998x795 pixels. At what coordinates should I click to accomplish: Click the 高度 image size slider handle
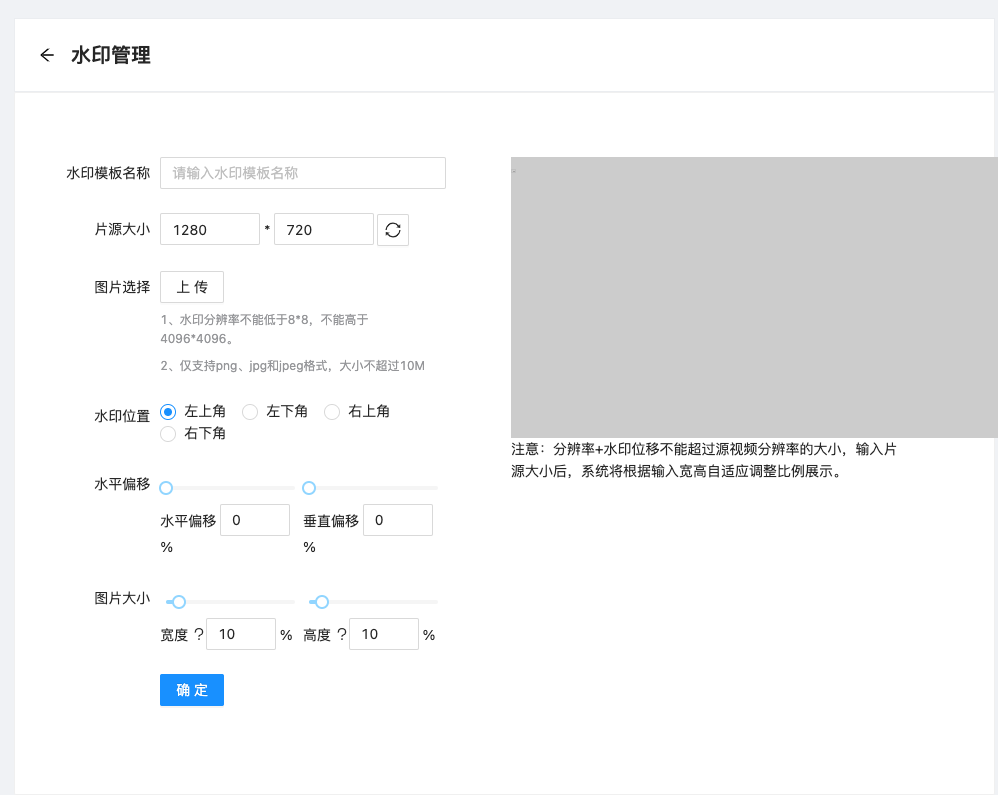point(321,602)
